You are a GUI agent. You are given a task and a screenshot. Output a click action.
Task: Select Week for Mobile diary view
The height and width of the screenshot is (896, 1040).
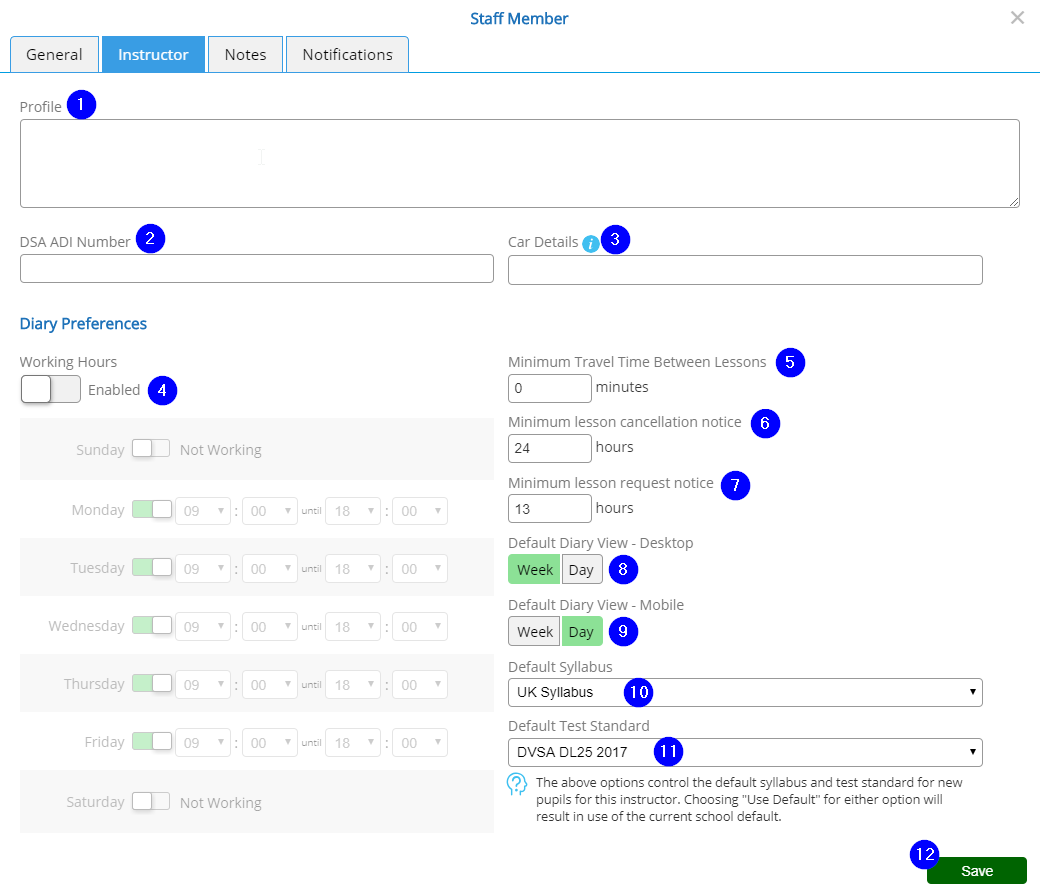pos(535,631)
